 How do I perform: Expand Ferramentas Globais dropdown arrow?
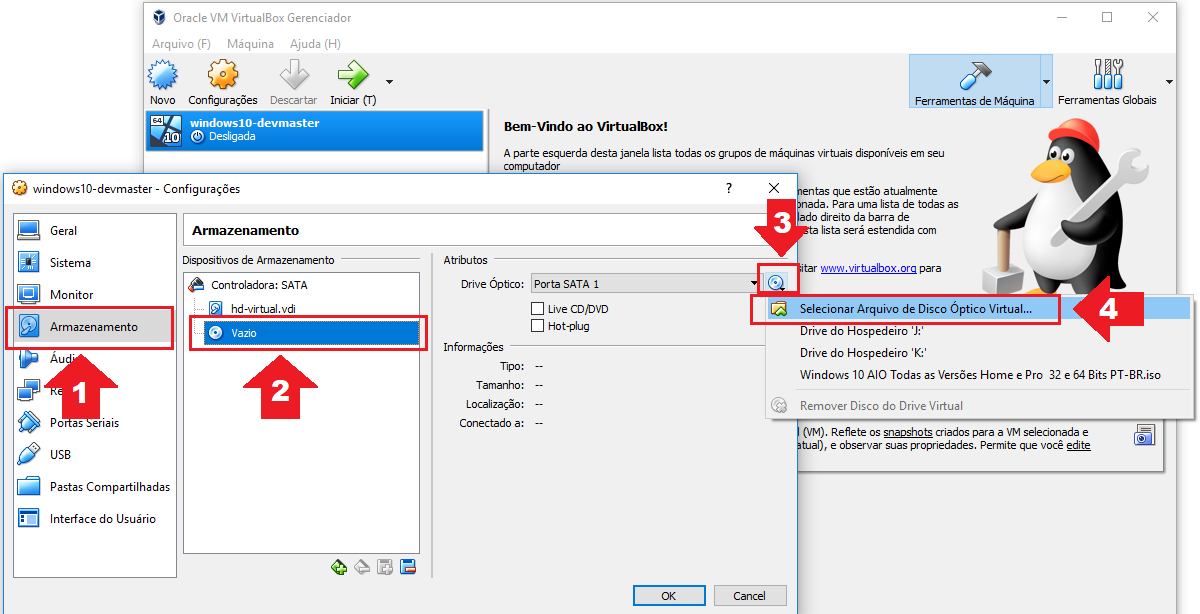pos(1169,82)
